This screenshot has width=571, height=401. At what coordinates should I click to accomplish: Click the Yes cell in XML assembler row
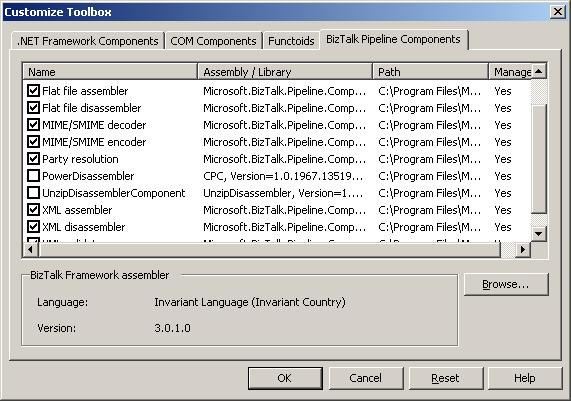(503, 210)
